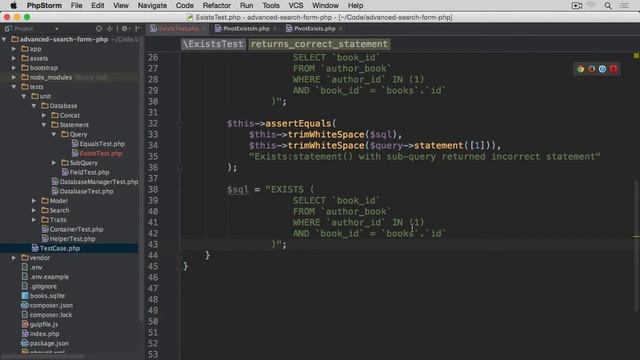Open in Safari browser icon
640x360 pixels.
coord(602,69)
